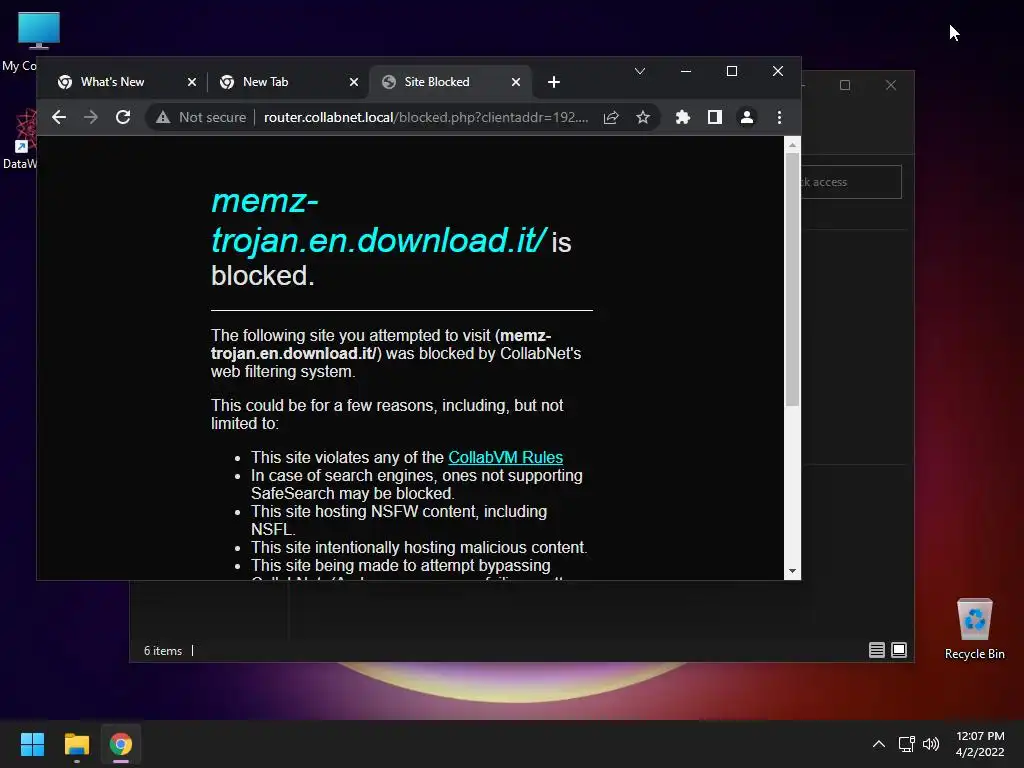The height and width of the screenshot is (768, 1024).
Task: Close the File Explorer window behind Chrome
Action: tap(891, 85)
